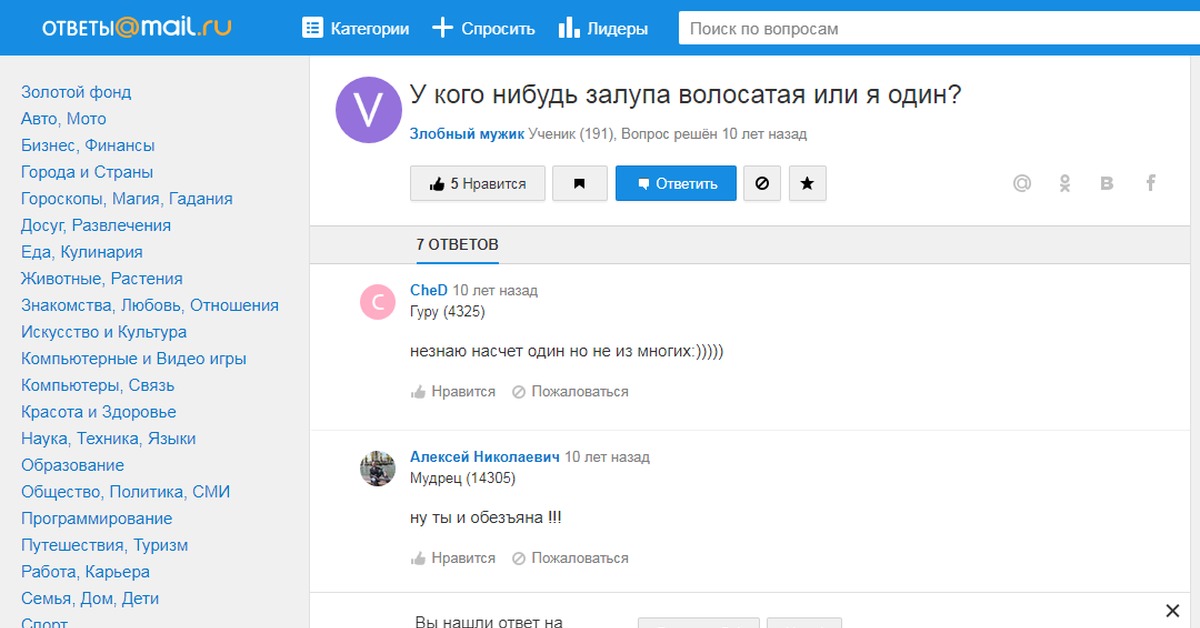Click the star favorite icon button
Screen dimensions: 1200x628
(808, 184)
